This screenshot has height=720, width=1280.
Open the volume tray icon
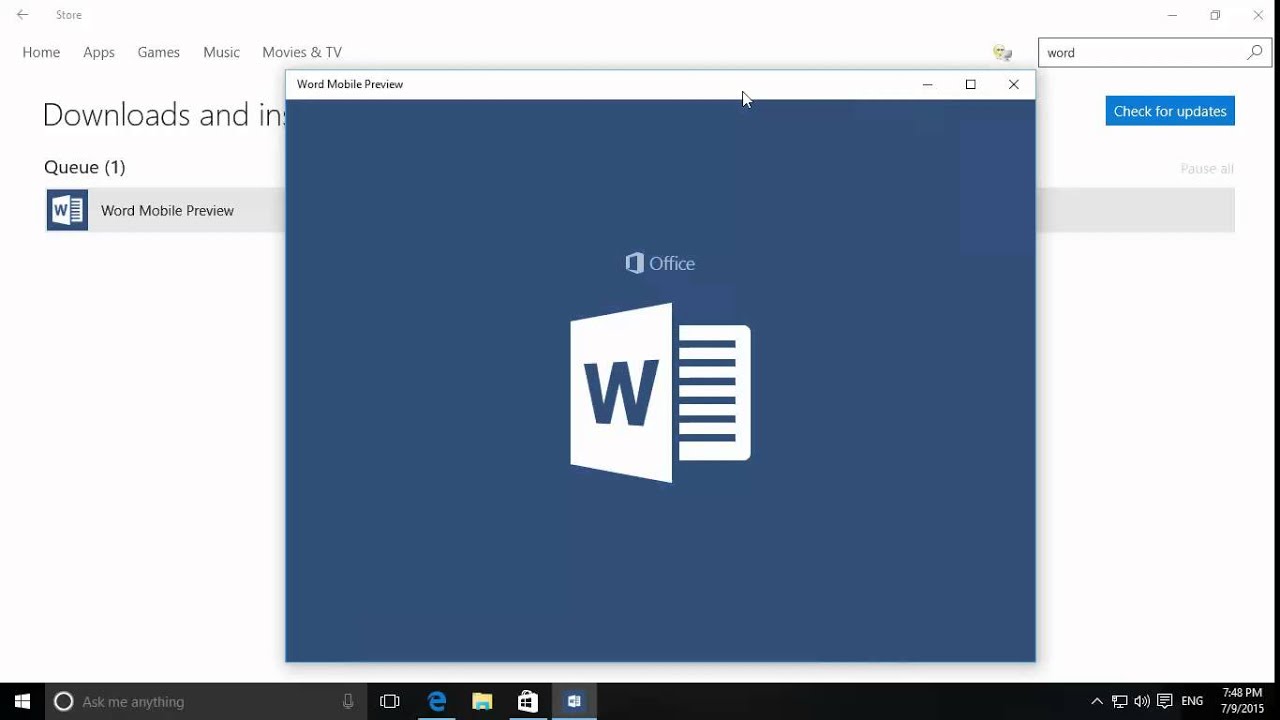(1142, 701)
